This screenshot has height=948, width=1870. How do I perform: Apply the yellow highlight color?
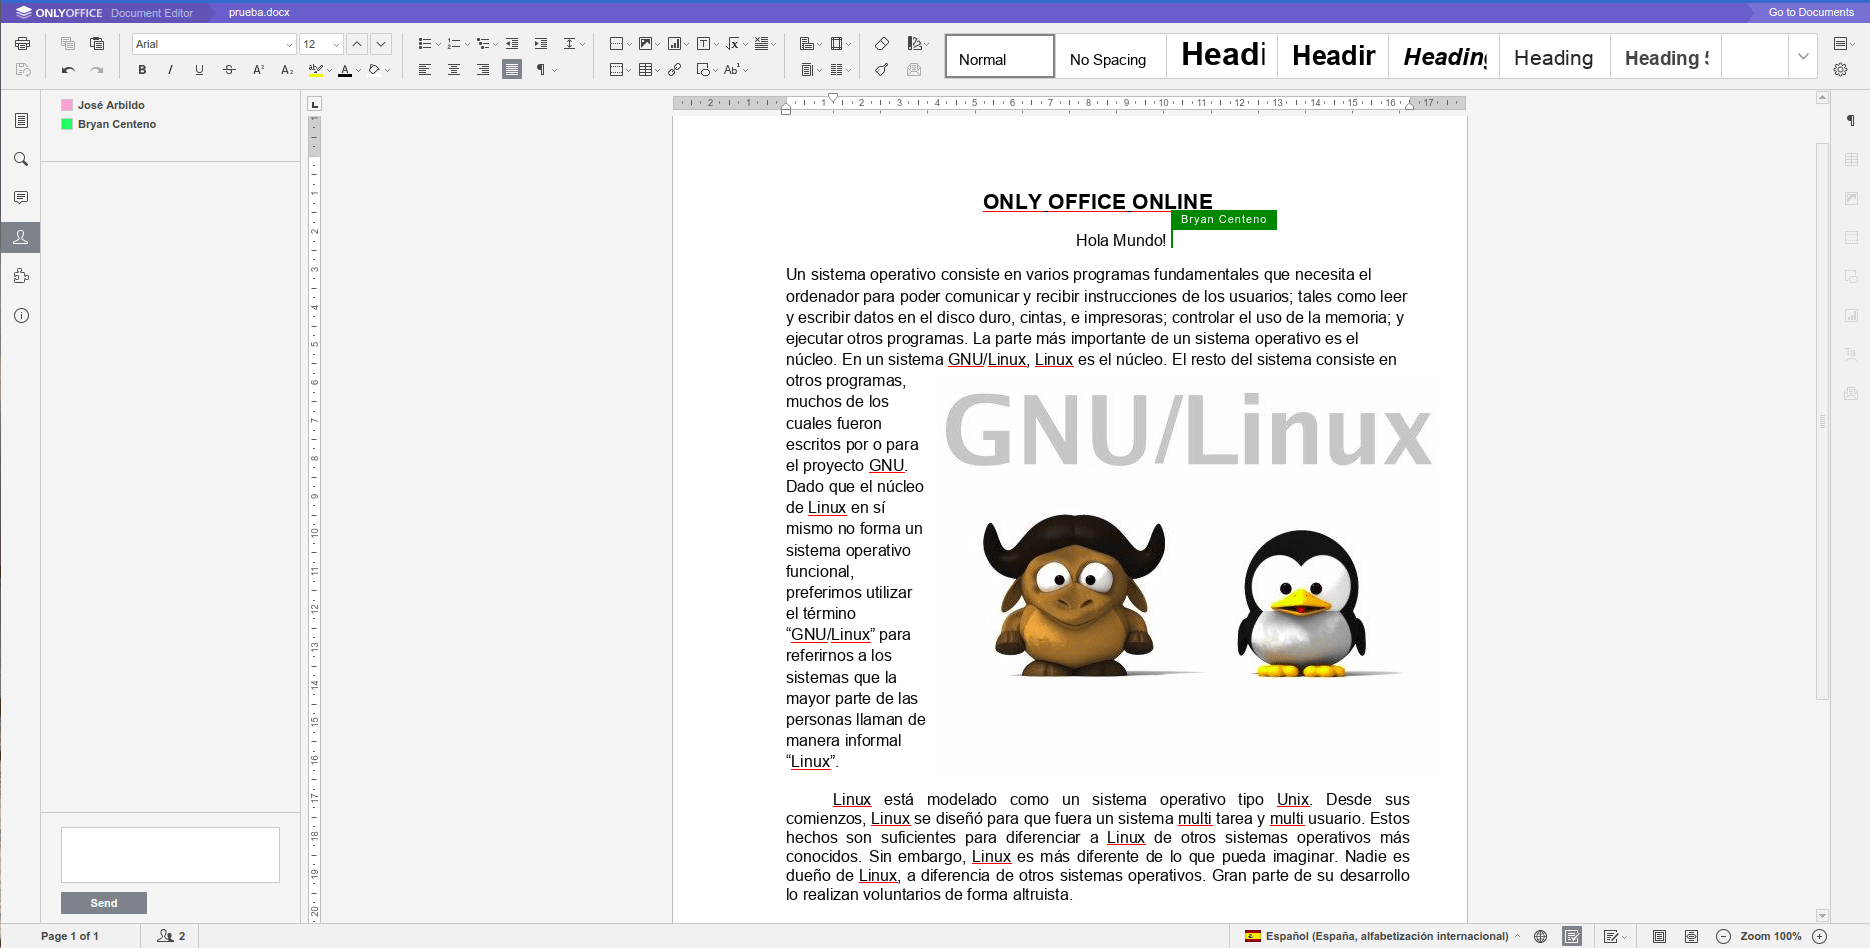click(316, 70)
